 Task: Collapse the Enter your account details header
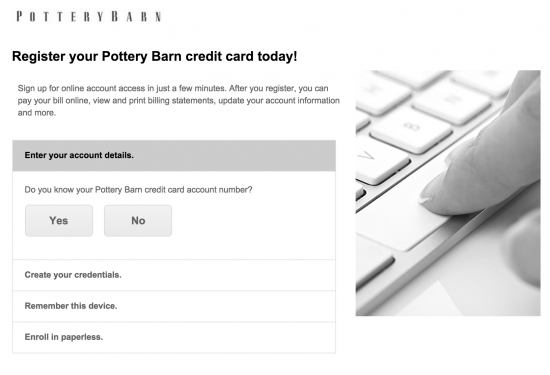pos(174,155)
